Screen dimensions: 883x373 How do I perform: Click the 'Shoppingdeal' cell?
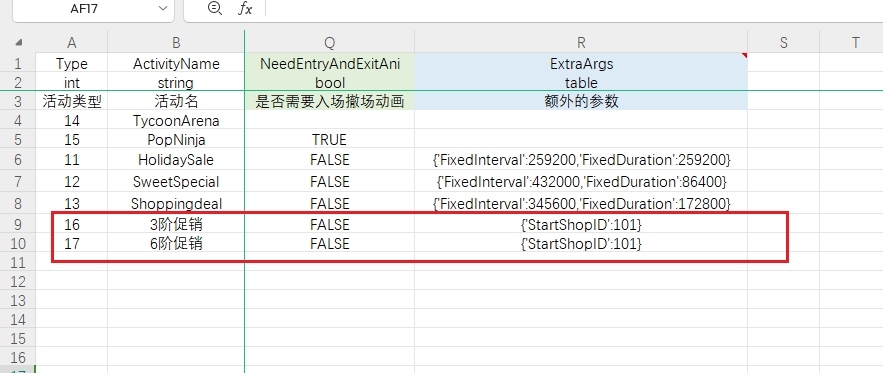point(176,203)
